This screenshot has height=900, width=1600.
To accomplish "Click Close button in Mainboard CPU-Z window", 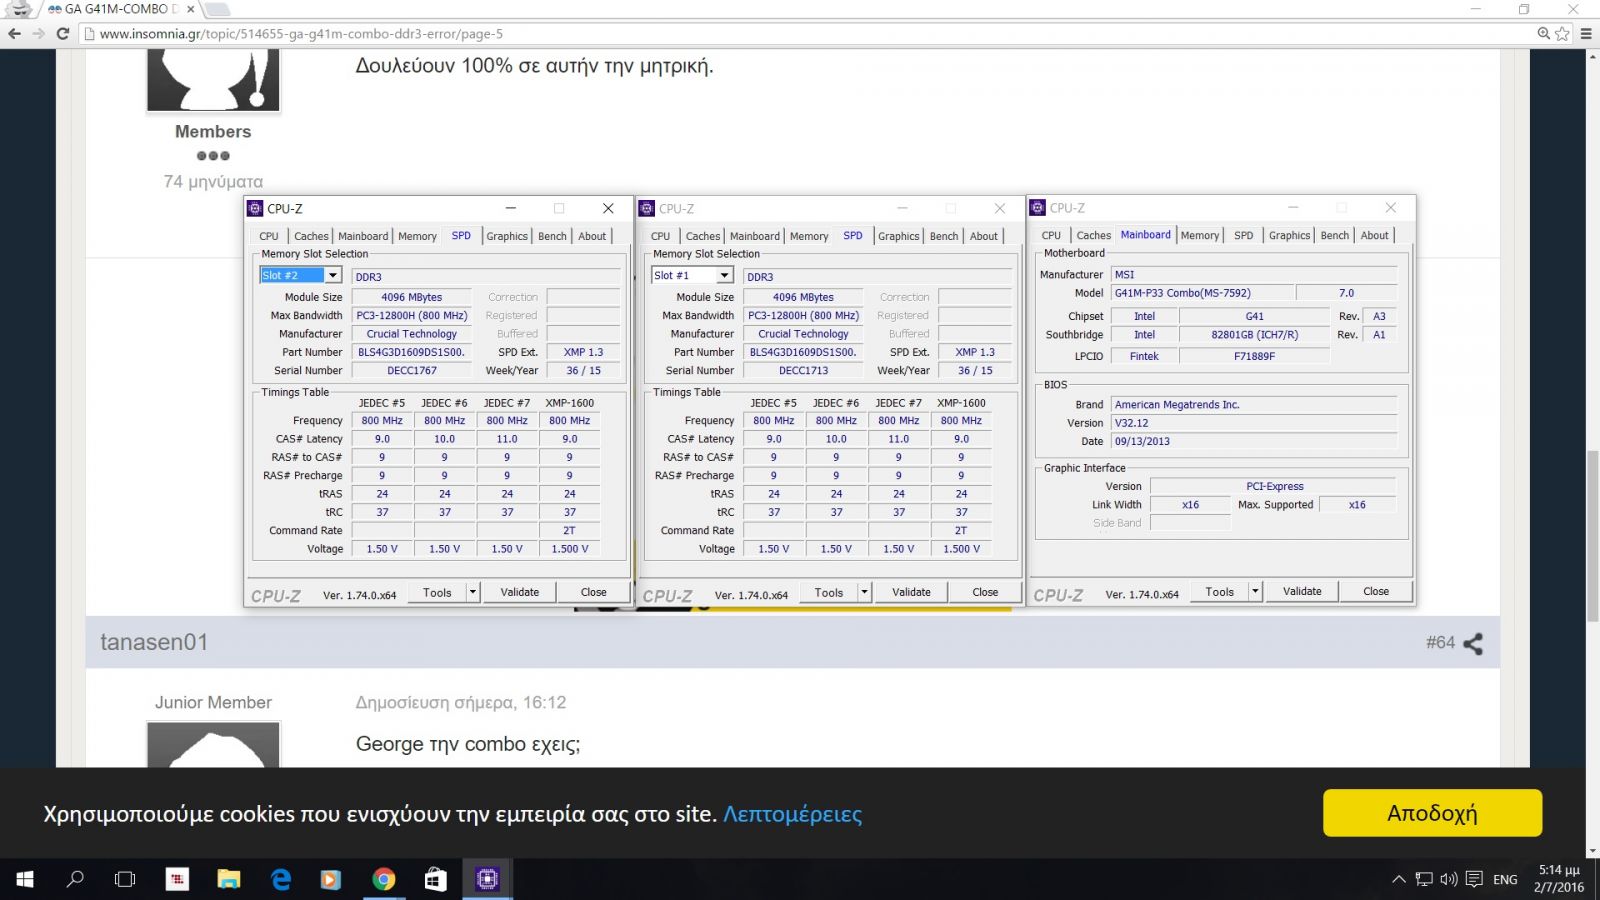I will coord(1376,591).
